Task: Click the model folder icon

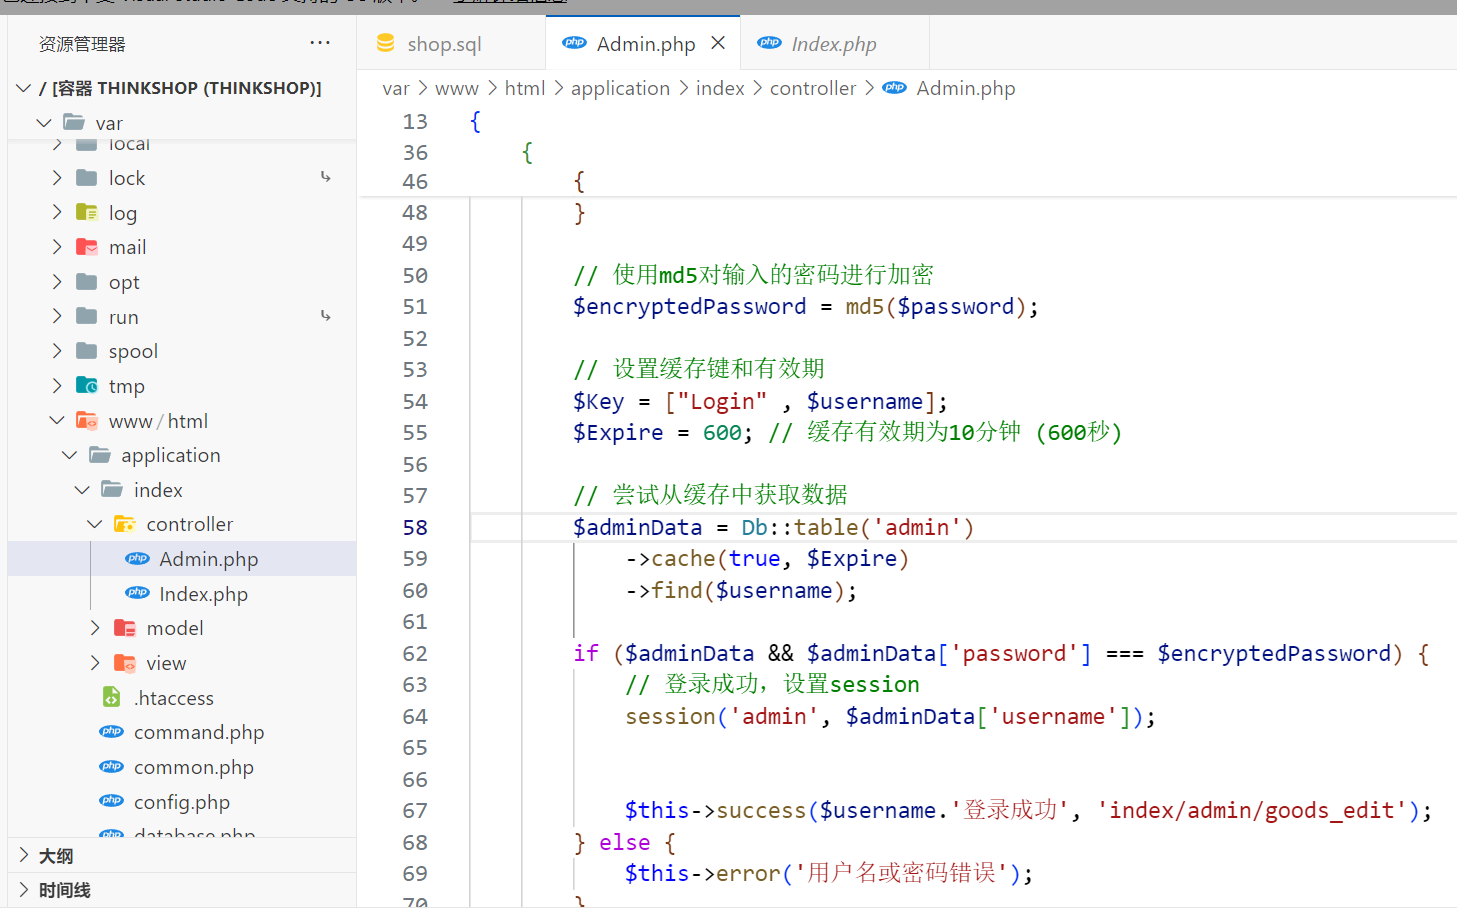Action: pyautogui.click(x=125, y=628)
